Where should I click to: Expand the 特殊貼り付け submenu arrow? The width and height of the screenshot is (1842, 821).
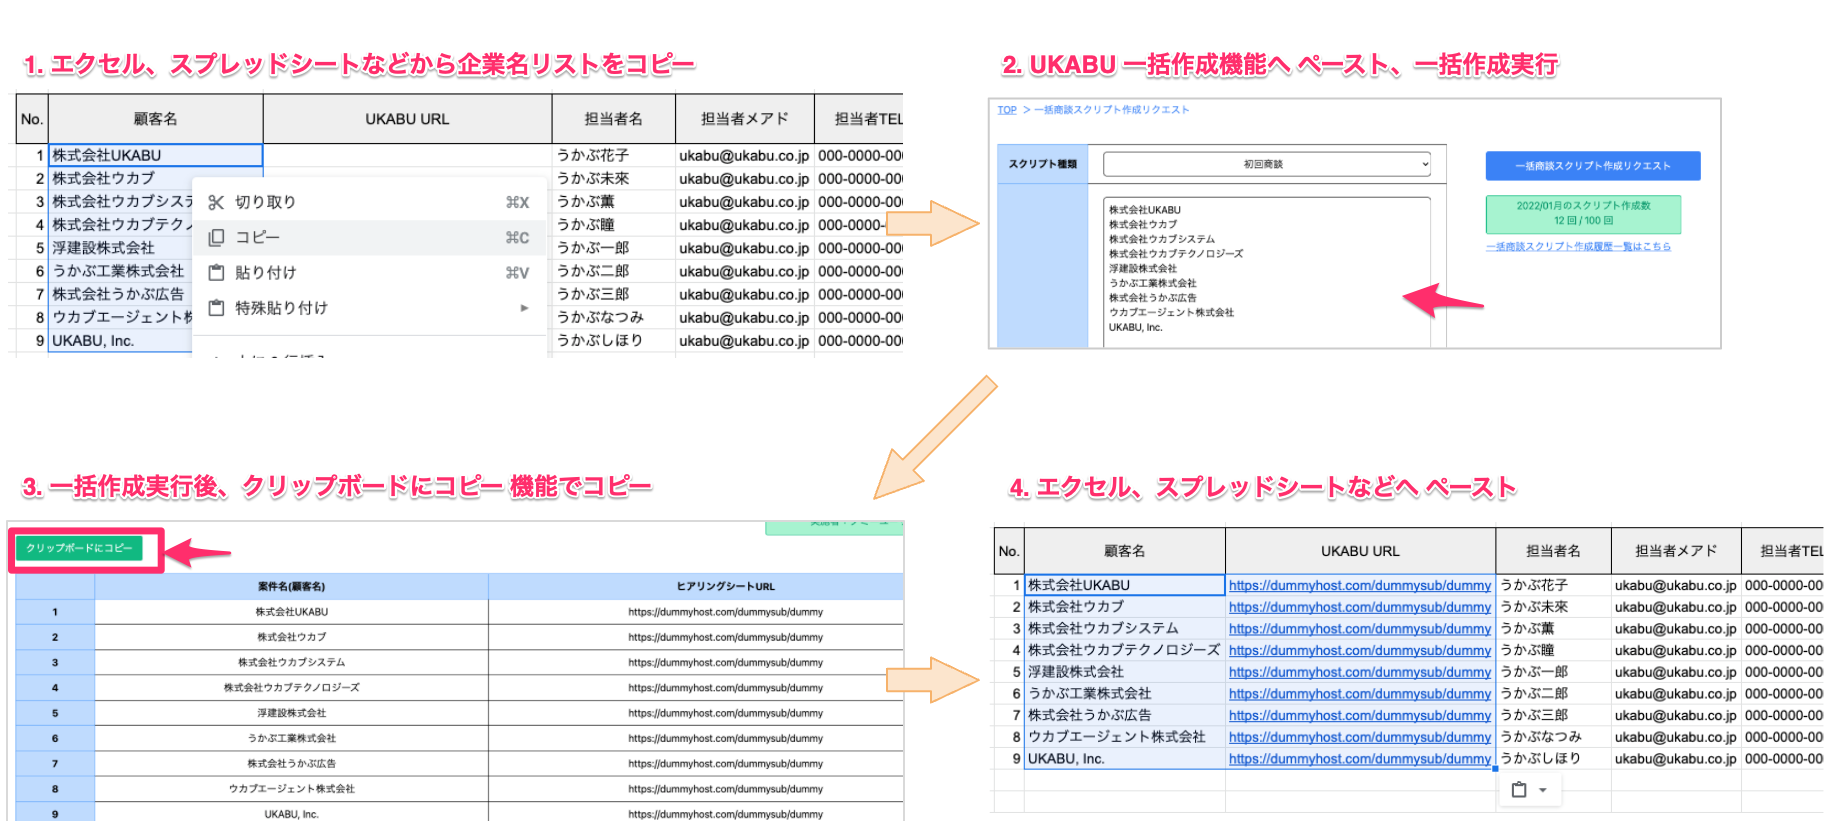(524, 308)
